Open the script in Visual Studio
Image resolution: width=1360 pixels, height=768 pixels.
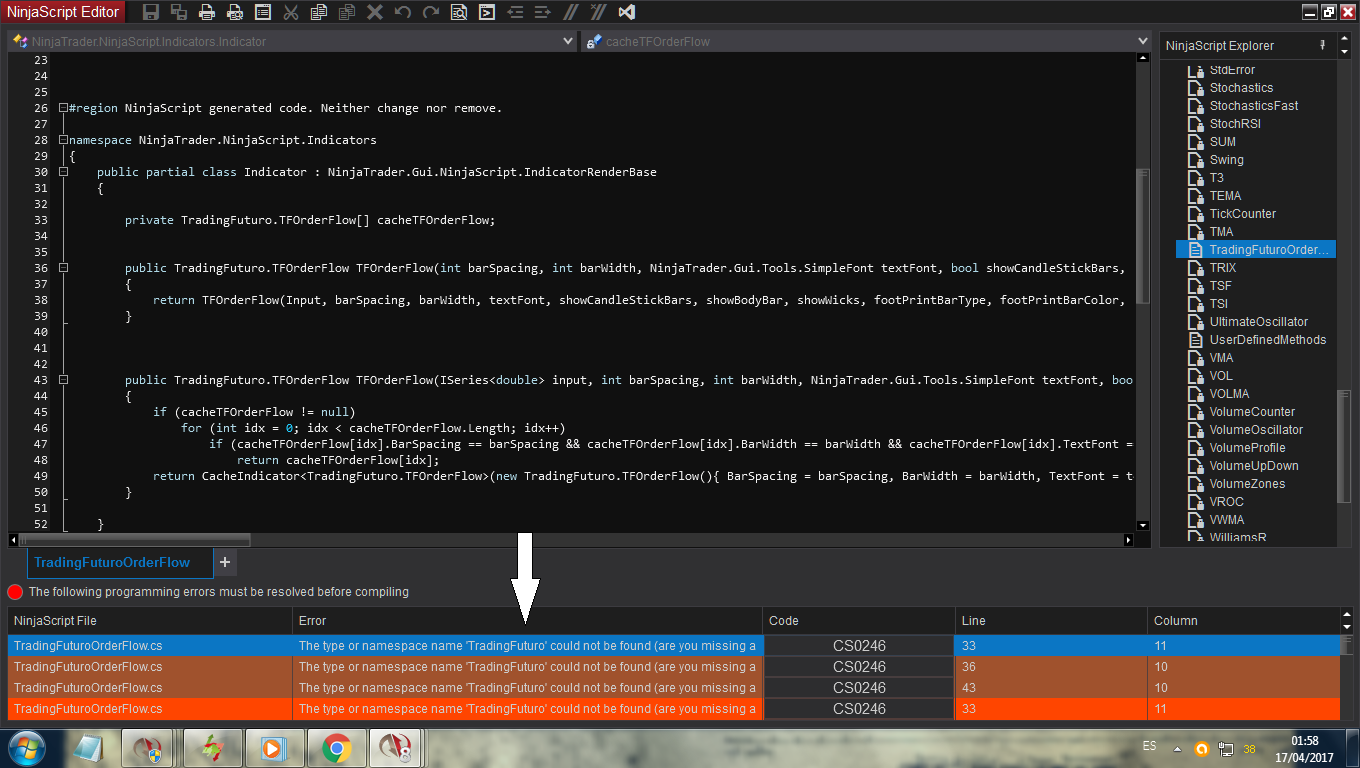pos(627,12)
